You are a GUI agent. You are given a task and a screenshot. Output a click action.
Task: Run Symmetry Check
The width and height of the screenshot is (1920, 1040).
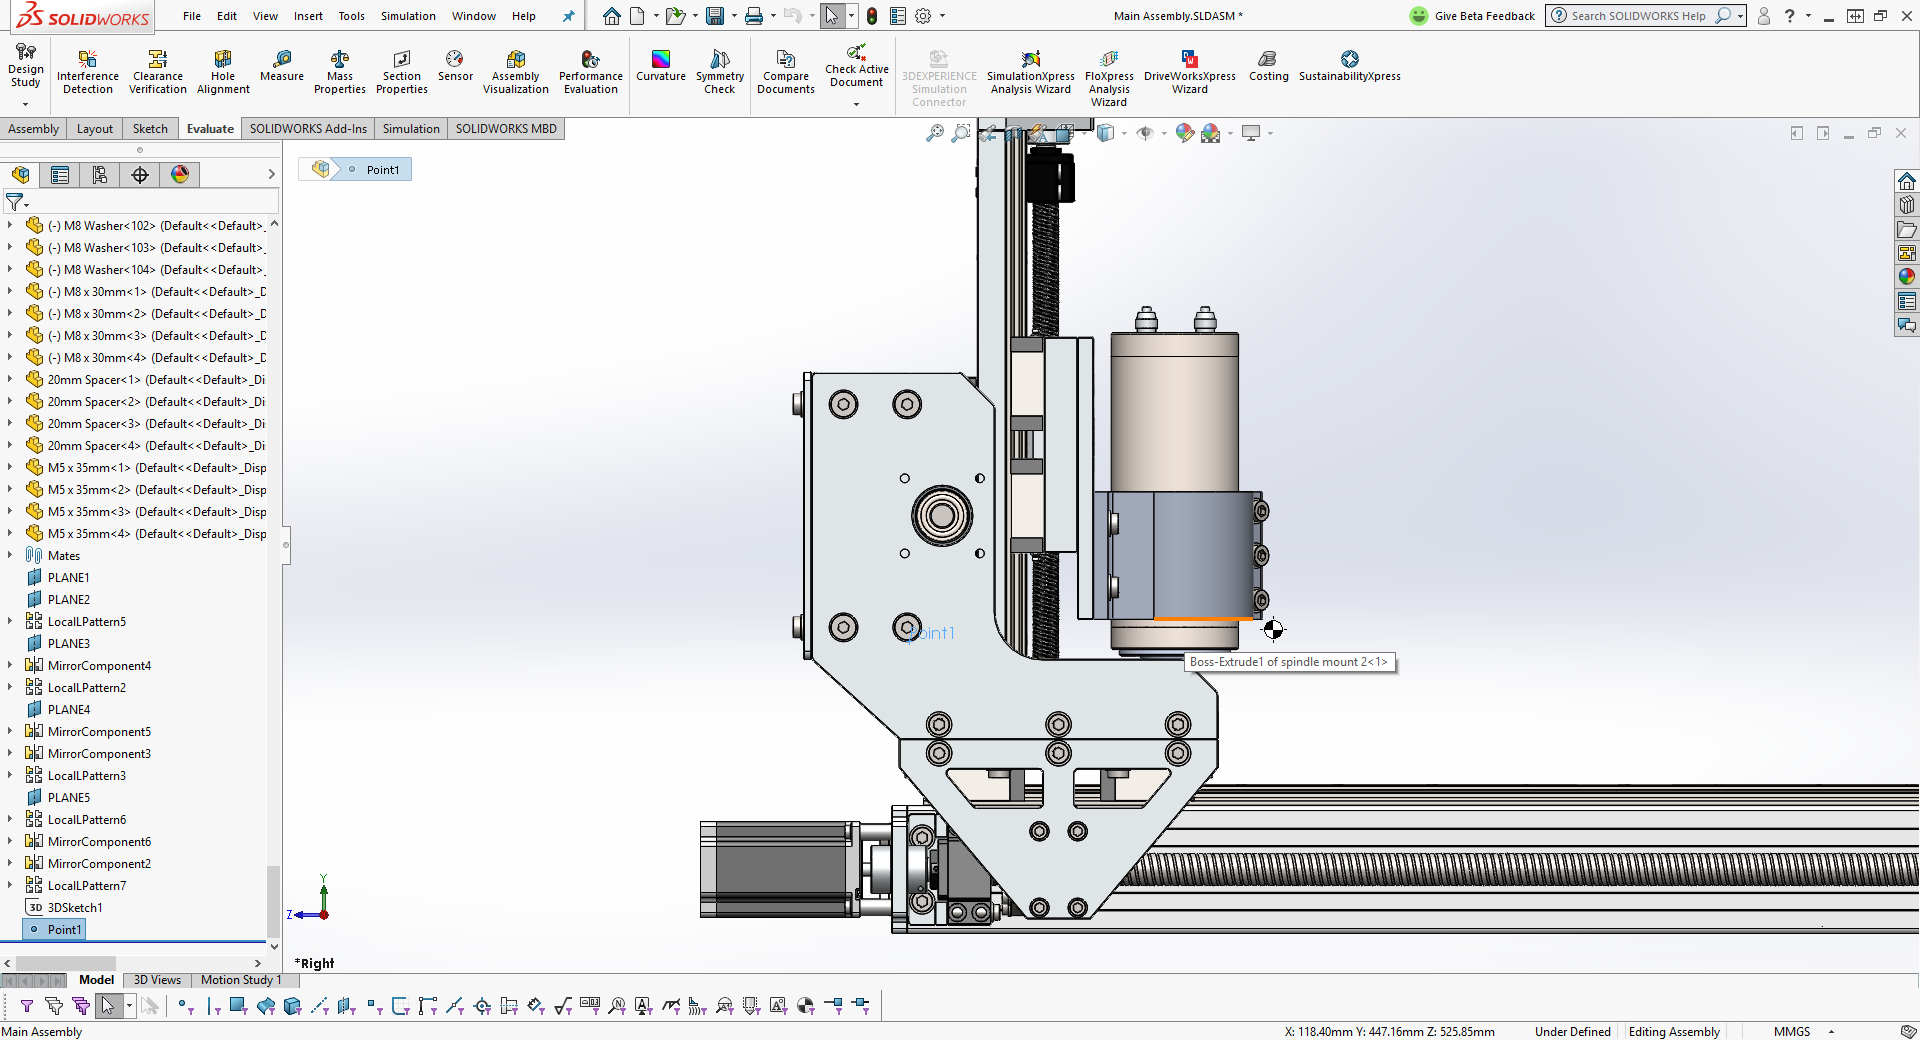click(x=719, y=71)
